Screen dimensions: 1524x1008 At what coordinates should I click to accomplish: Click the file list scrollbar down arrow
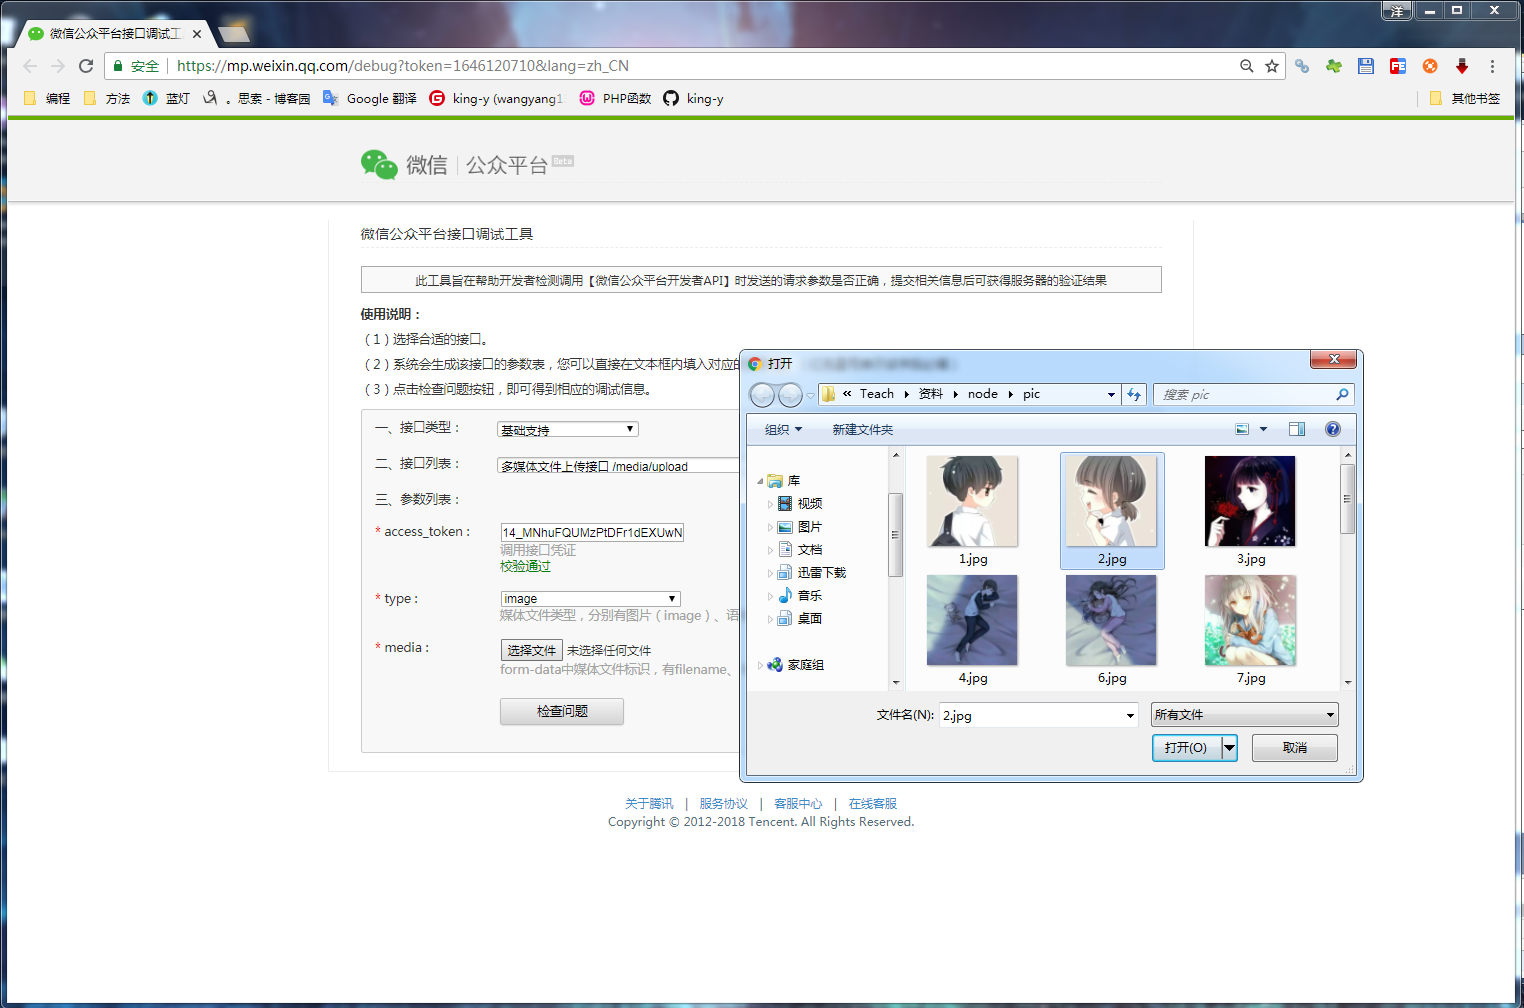tap(1348, 682)
